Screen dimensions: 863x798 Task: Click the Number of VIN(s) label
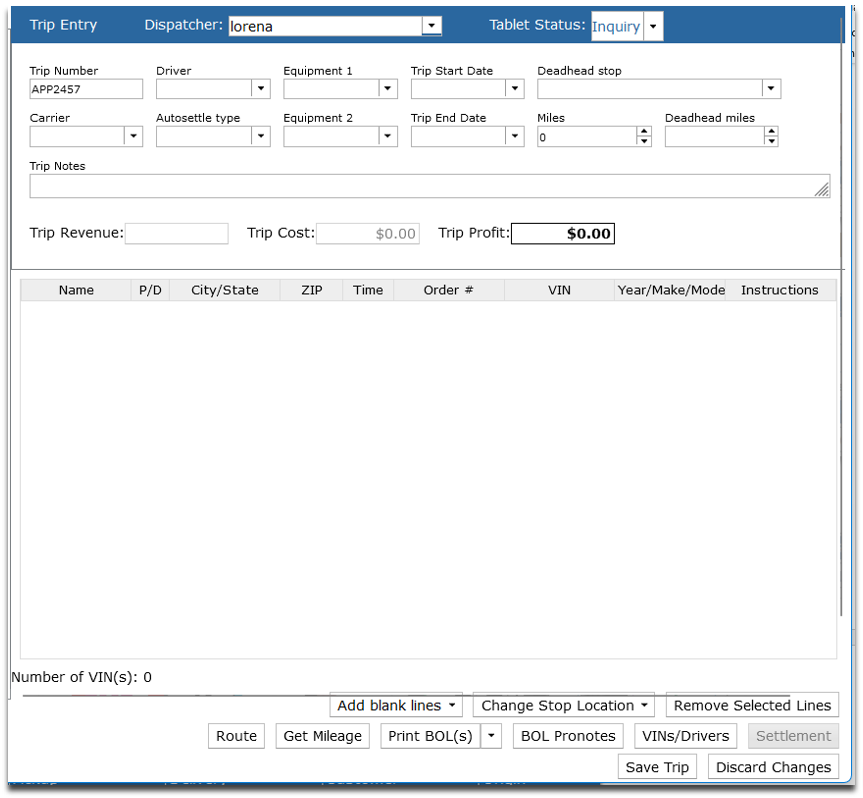click(81, 677)
